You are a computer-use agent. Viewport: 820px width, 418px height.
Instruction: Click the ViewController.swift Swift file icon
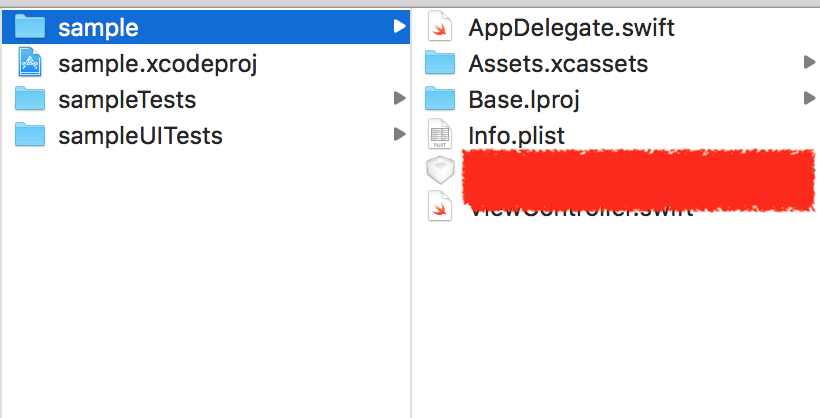(439, 207)
